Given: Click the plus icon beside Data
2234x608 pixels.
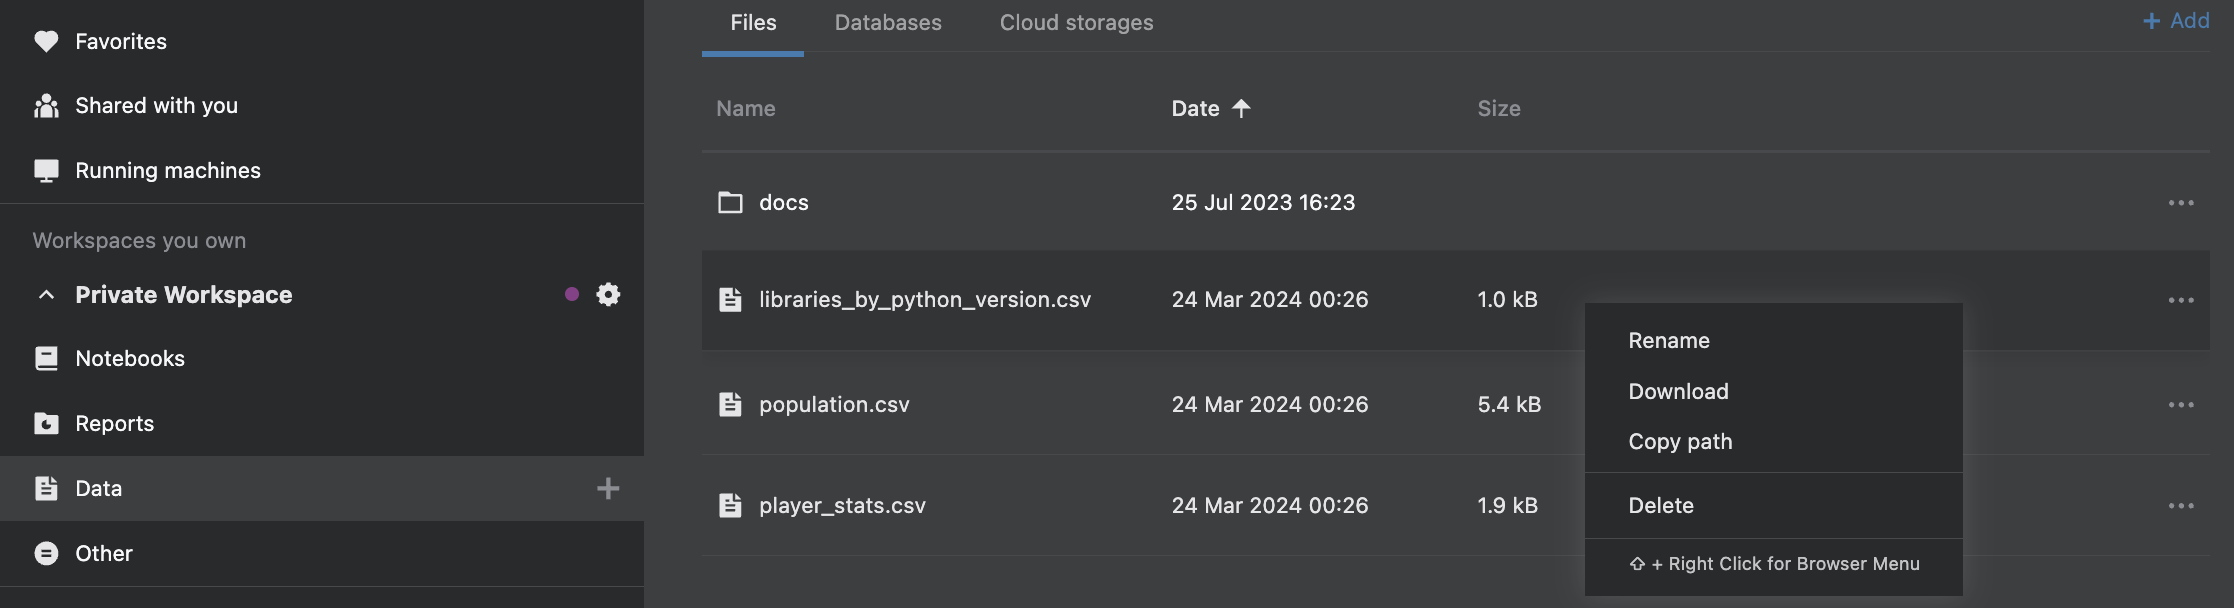Looking at the screenshot, I should pos(608,488).
